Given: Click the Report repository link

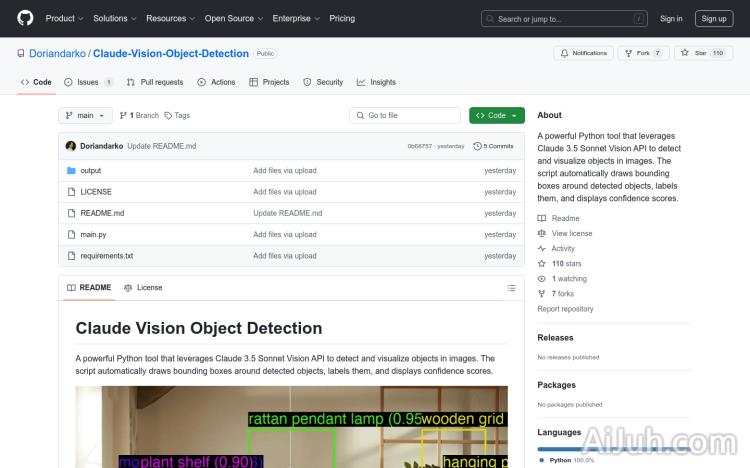Looking at the screenshot, I should tap(565, 309).
